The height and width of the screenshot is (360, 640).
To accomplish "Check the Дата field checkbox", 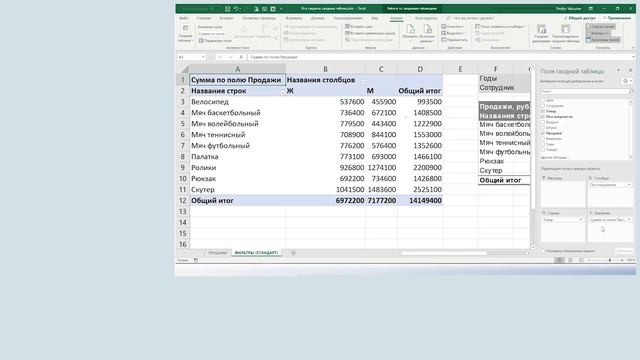I will coord(543,100).
